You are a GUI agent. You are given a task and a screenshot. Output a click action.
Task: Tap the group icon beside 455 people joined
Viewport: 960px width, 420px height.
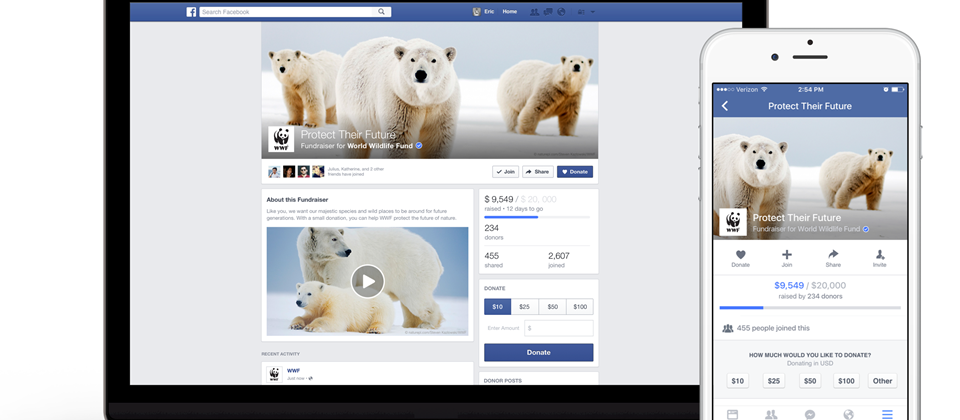[728, 328]
